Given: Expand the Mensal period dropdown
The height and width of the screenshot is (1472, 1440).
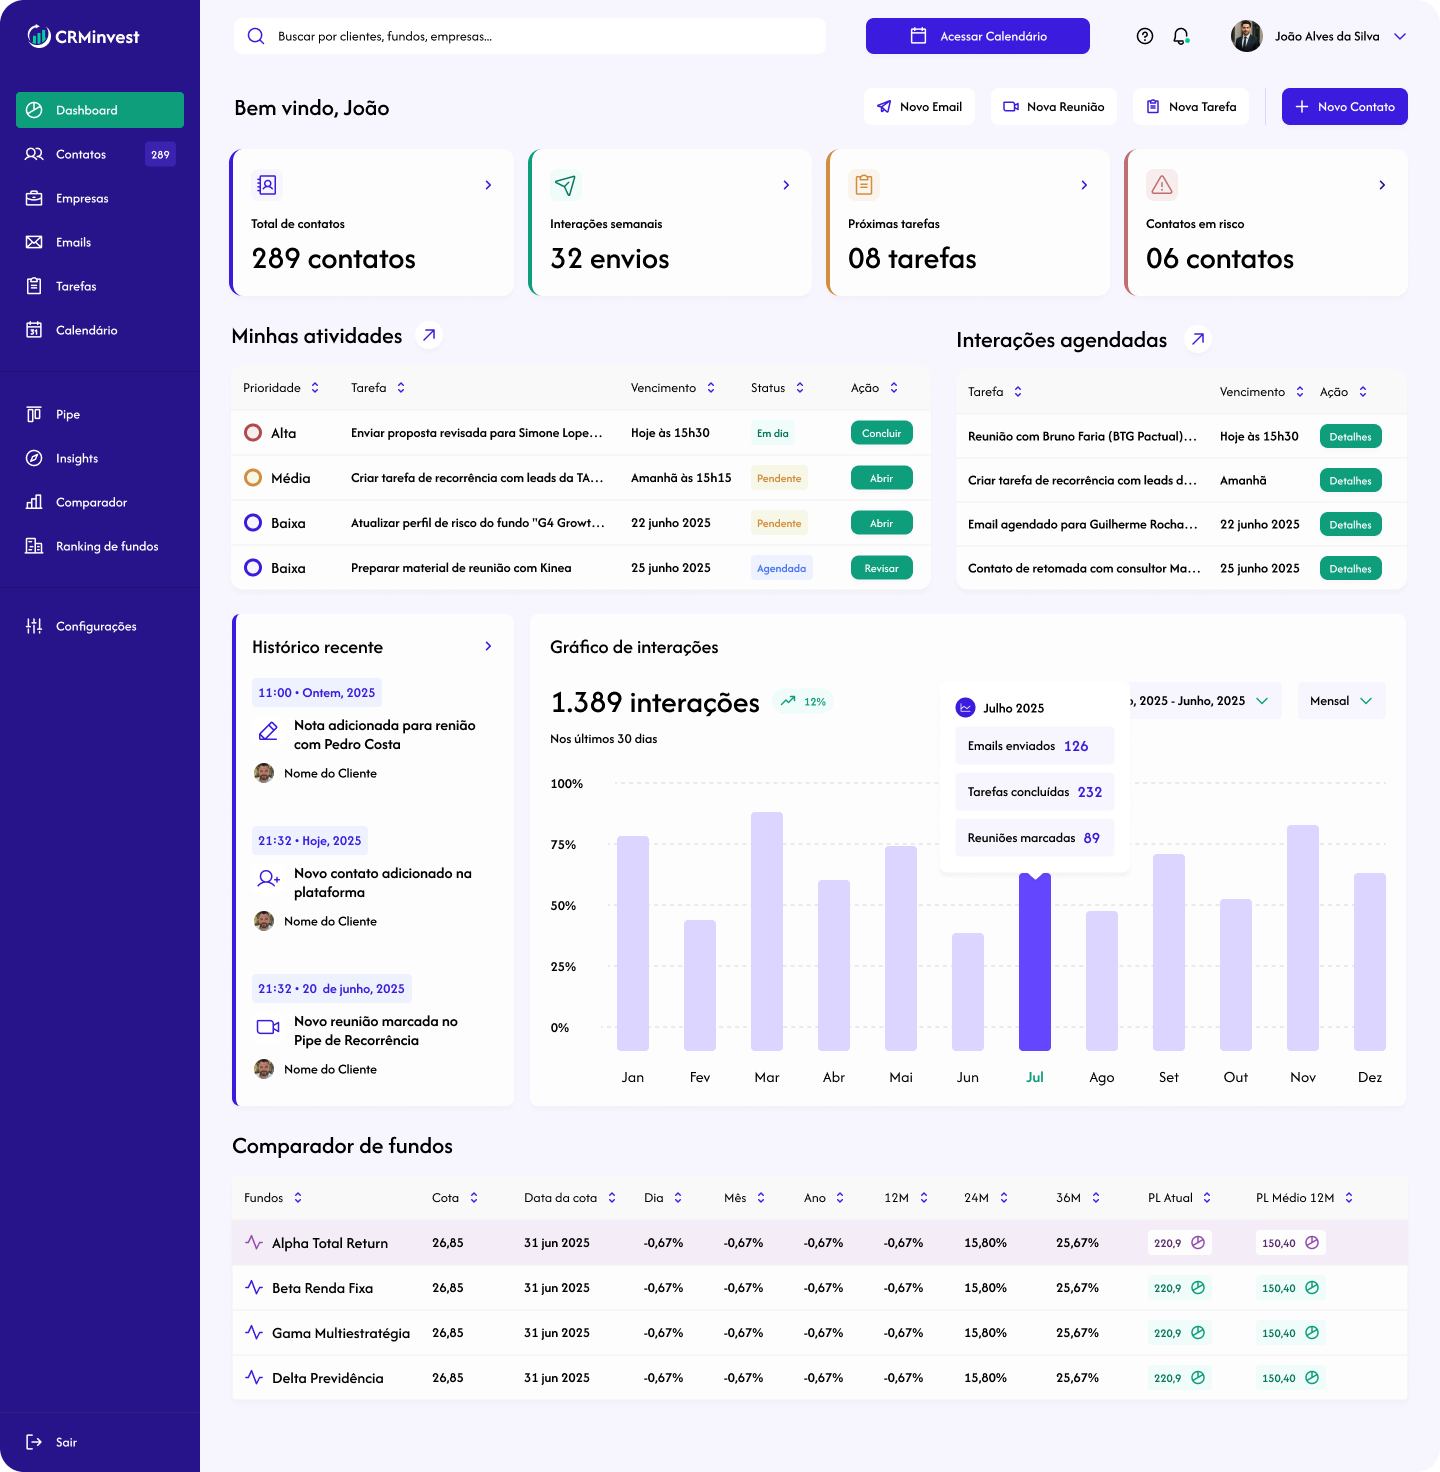Looking at the screenshot, I should 1341,701.
